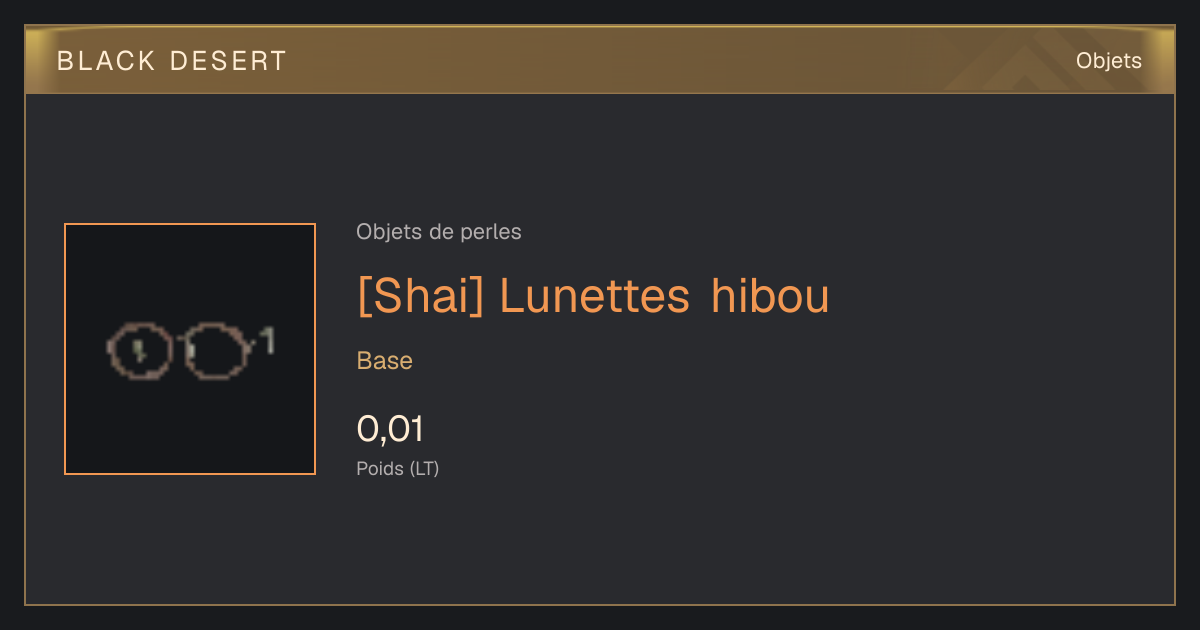The width and height of the screenshot is (1200, 630).
Task: Click the owl glasses item icon
Action: 190,350
